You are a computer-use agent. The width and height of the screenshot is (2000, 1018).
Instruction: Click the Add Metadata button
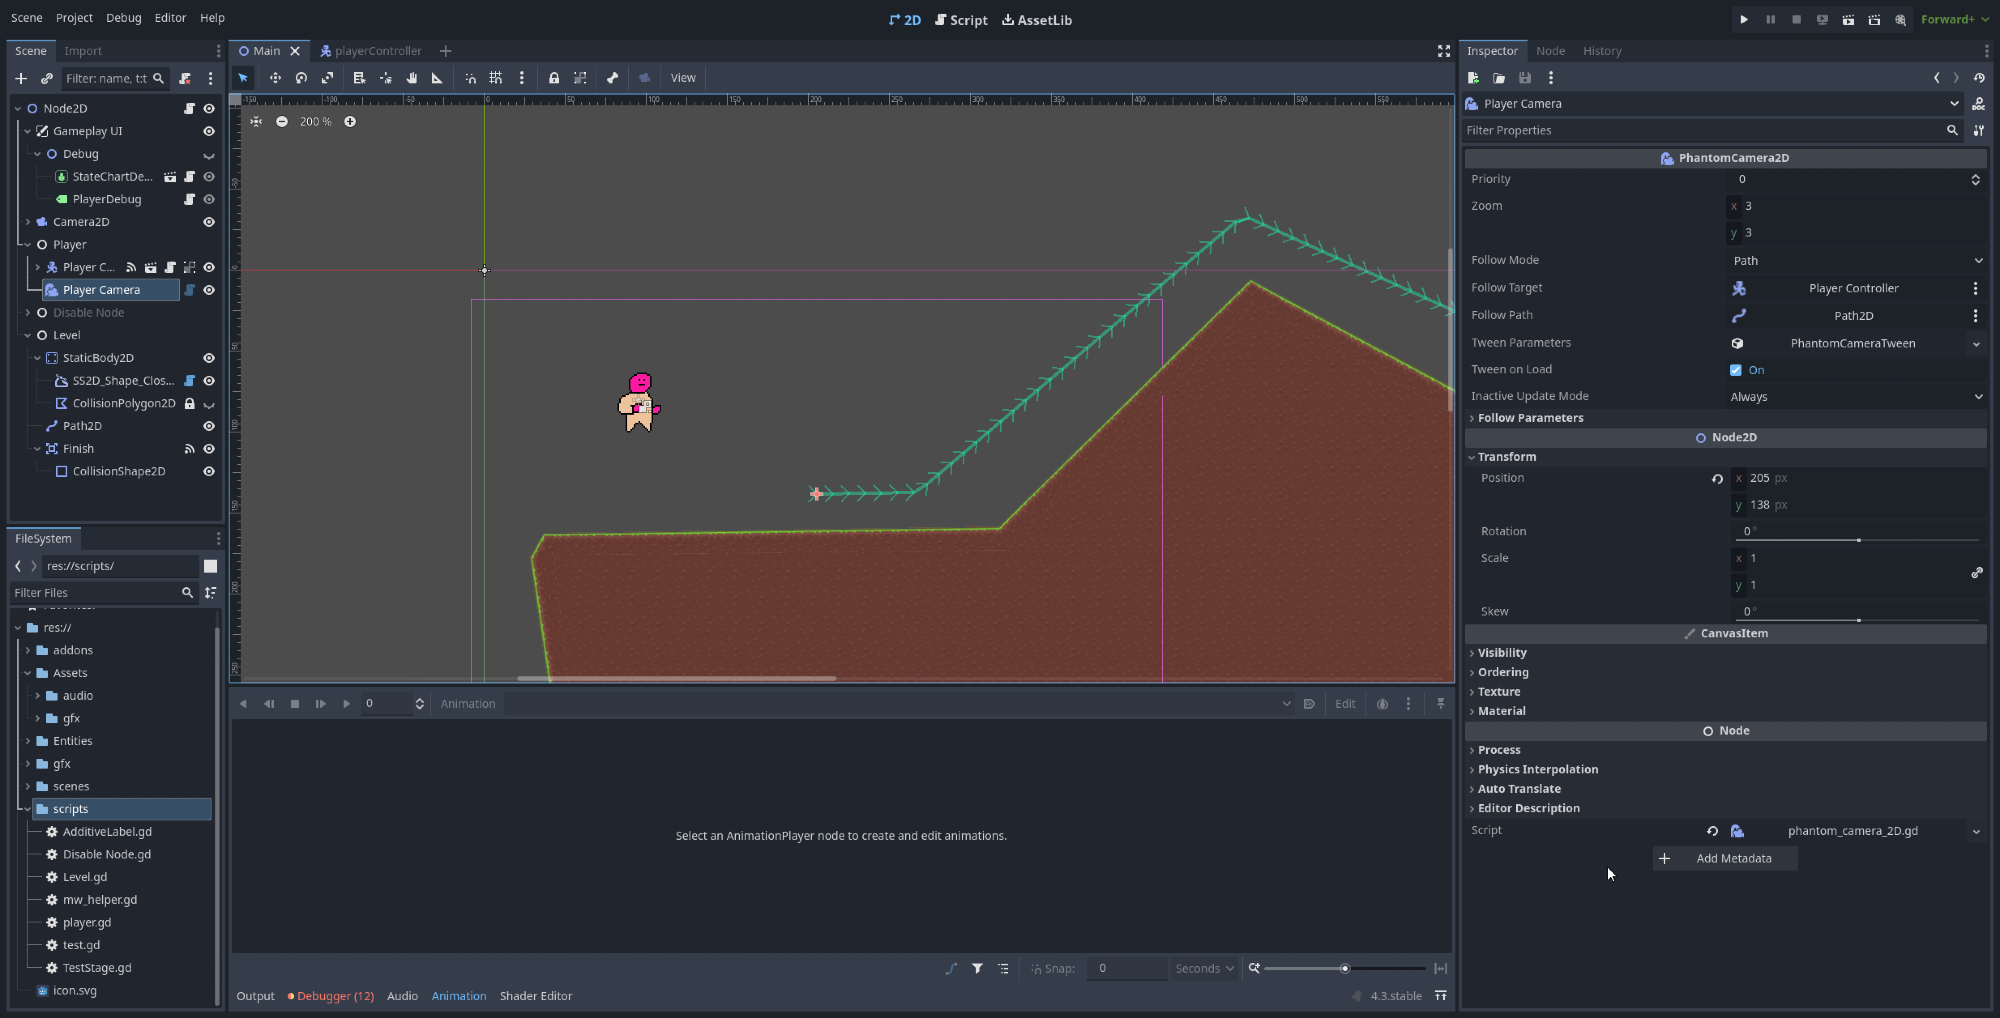(1725, 859)
